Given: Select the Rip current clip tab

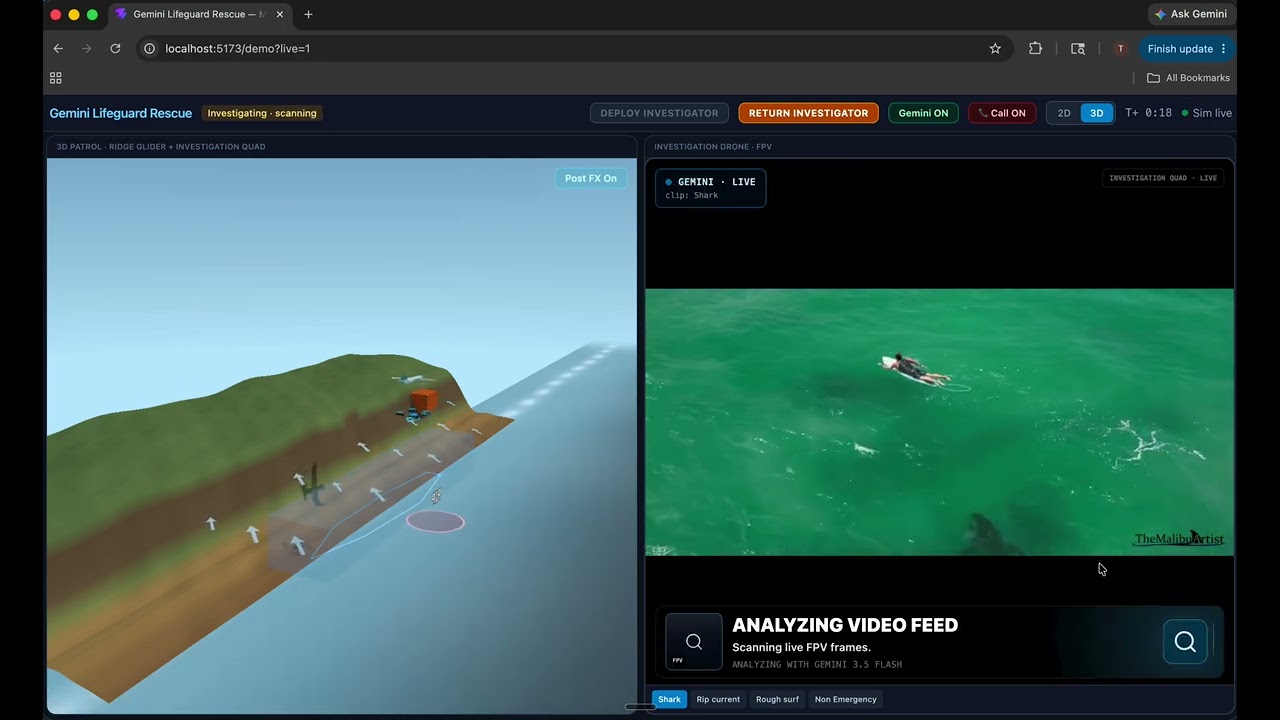Looking at the screenshot, I should tap(718, 699).
